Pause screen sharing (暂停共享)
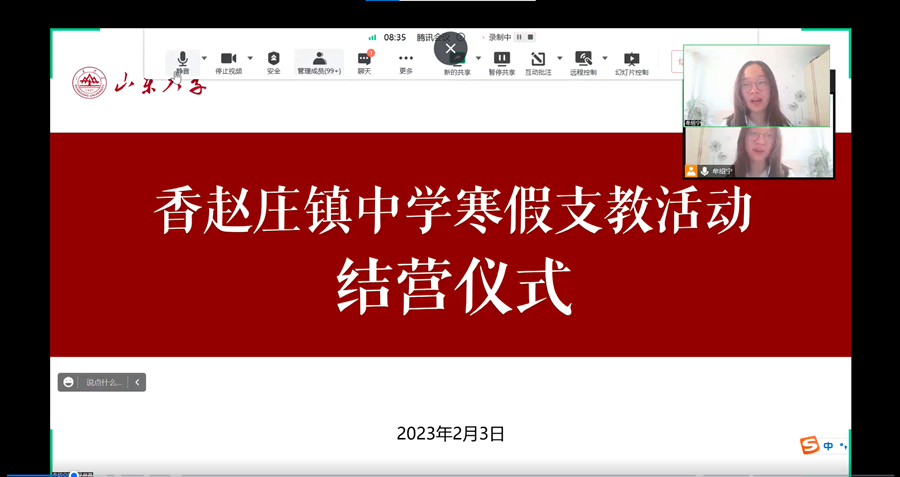Image resolution: width=900 pixels, height=477 pixels. coord(502,60)
